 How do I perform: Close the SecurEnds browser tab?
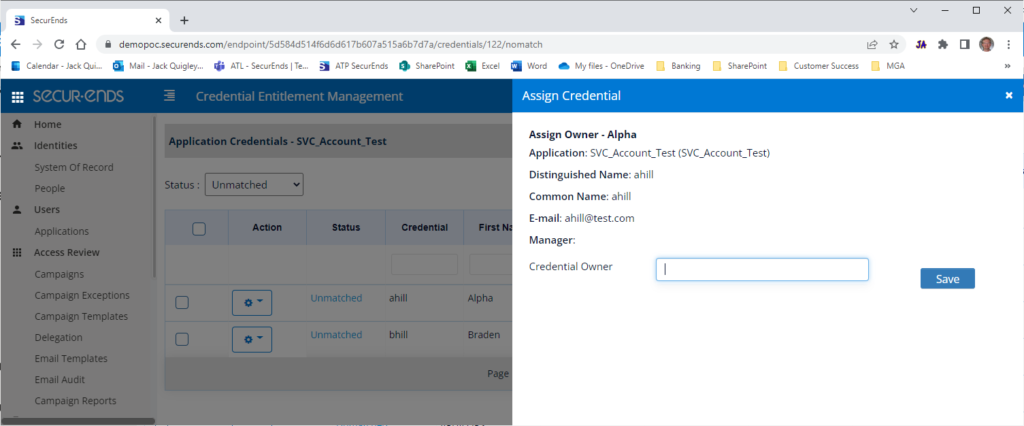pyautogui.click(x=159, y=20)
